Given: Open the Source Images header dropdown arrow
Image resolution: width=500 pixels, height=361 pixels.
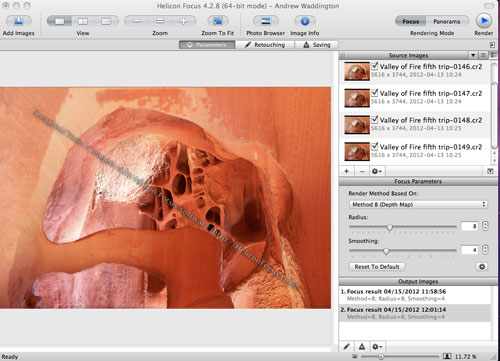Looking at the screenshot, I should (x=473, y=55).
